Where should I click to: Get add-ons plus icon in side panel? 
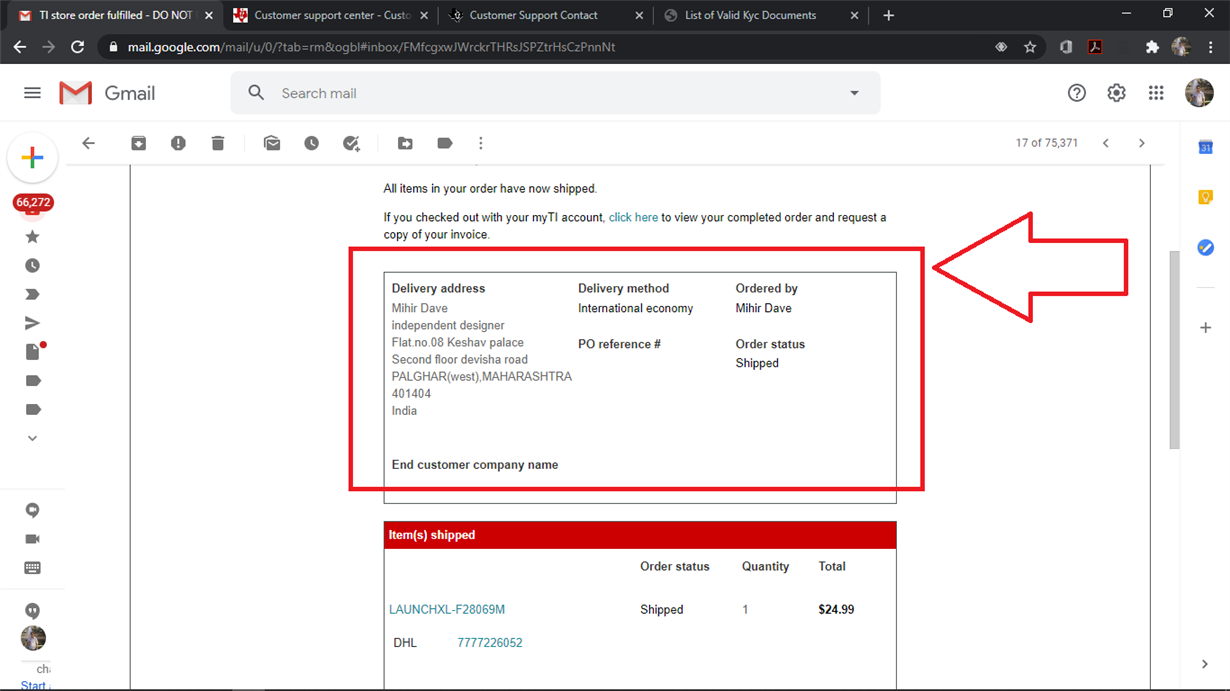pos(1205,327)
